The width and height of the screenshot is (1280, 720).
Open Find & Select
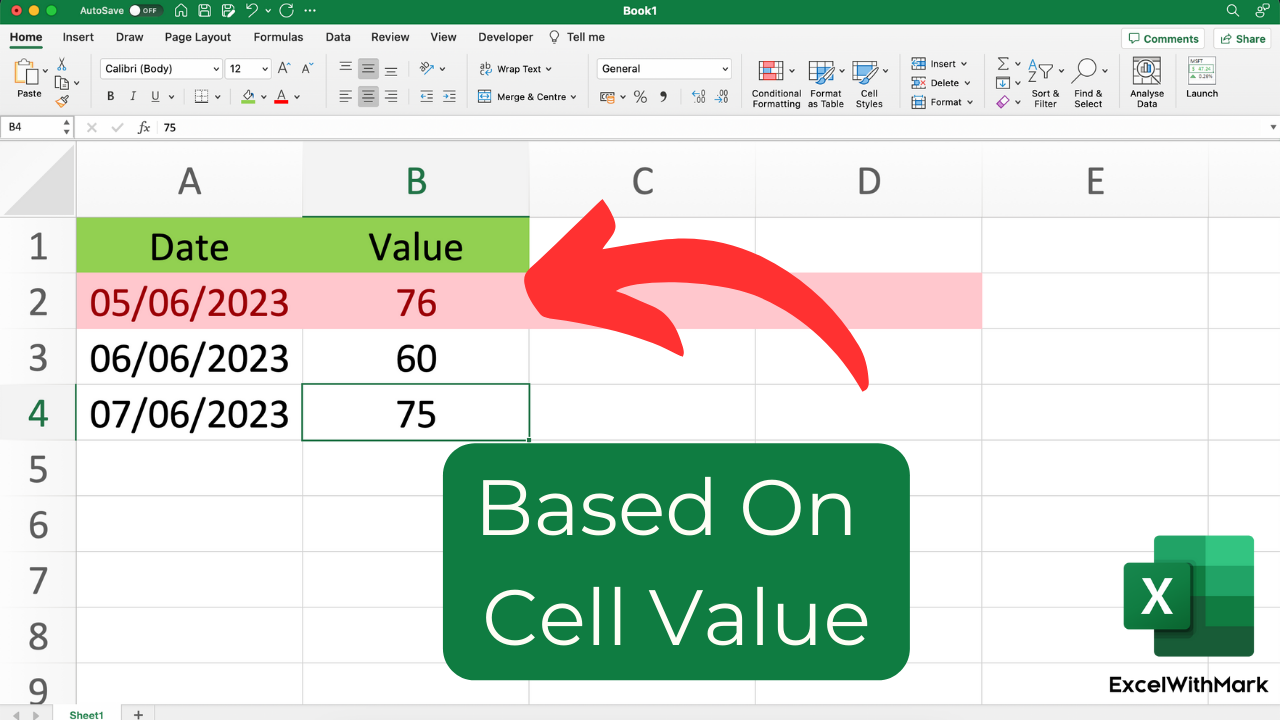(1088, 84)
